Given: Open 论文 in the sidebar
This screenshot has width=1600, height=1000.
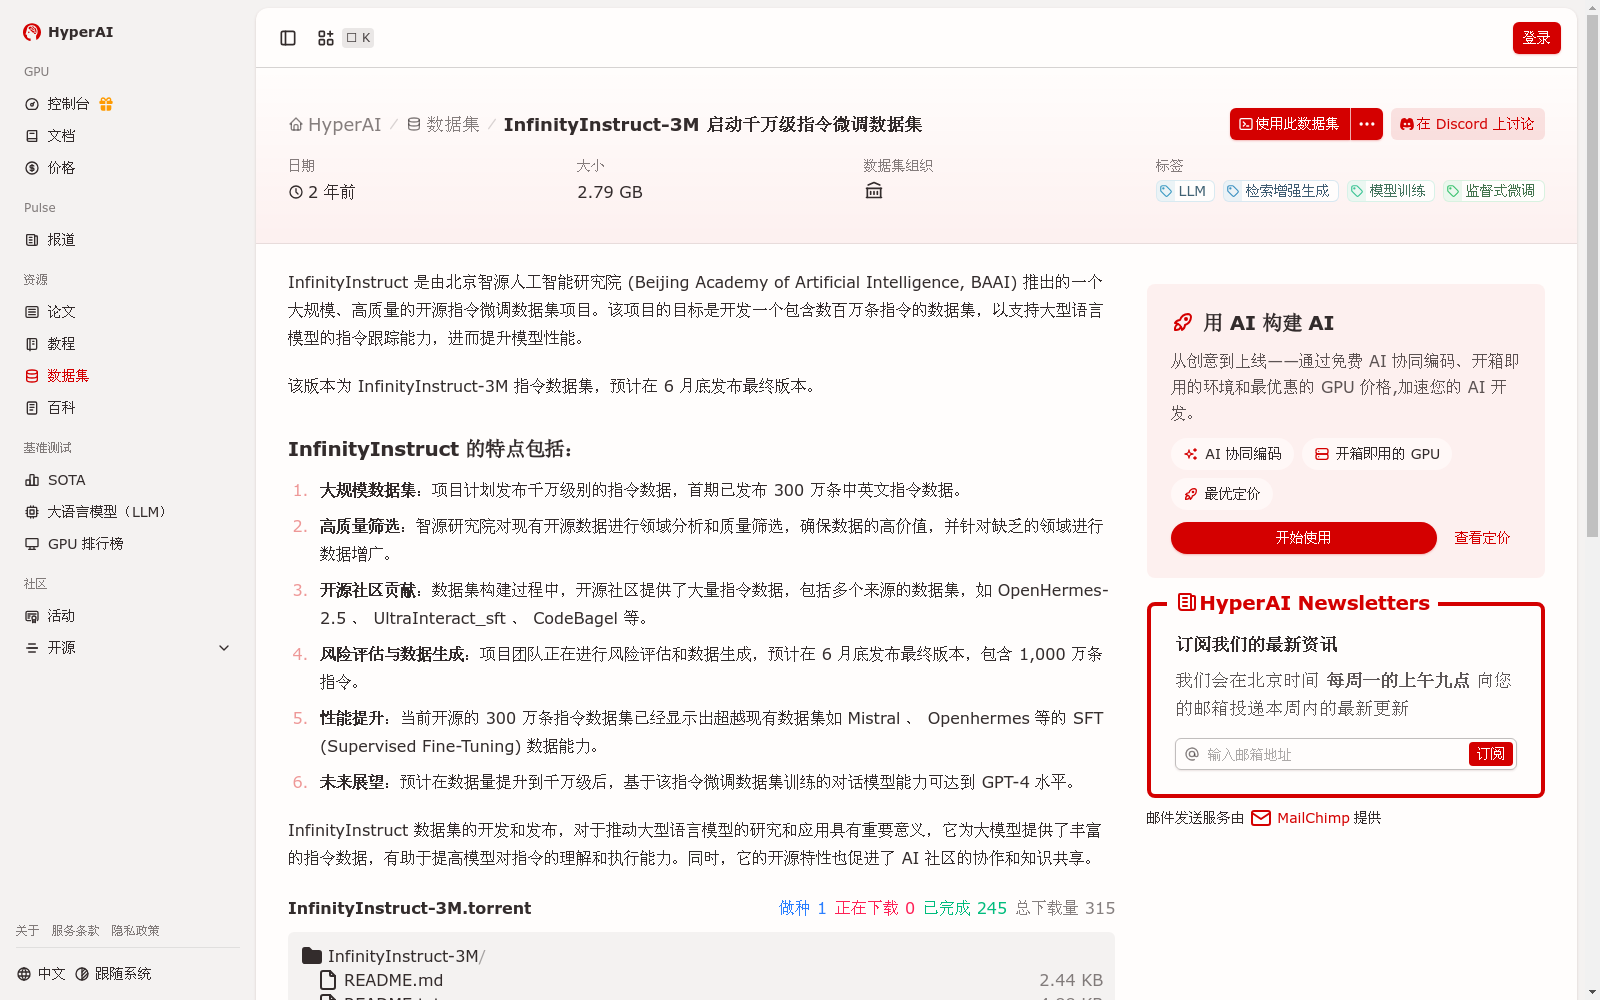Looking at the screenshot, I should coord(61,312).
